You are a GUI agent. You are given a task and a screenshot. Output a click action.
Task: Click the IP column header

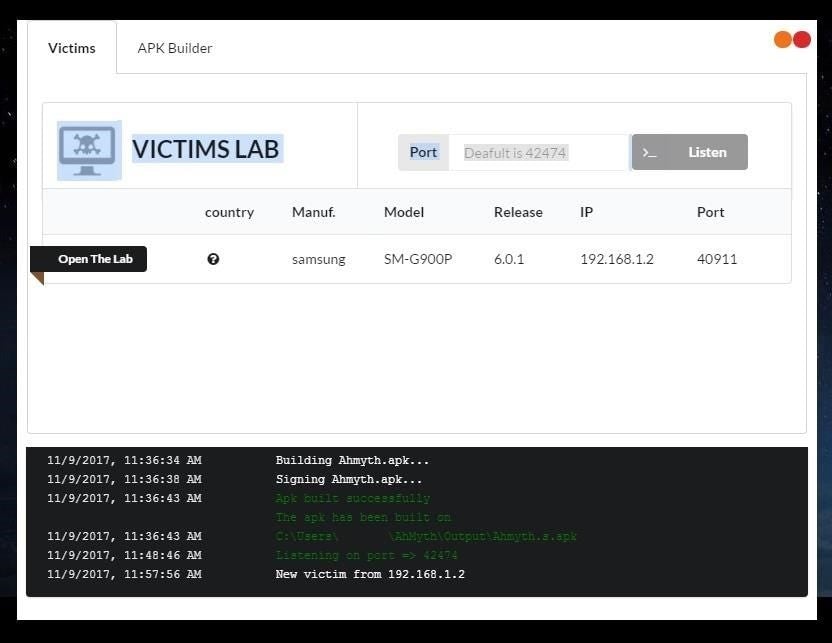tap(587, 212)
